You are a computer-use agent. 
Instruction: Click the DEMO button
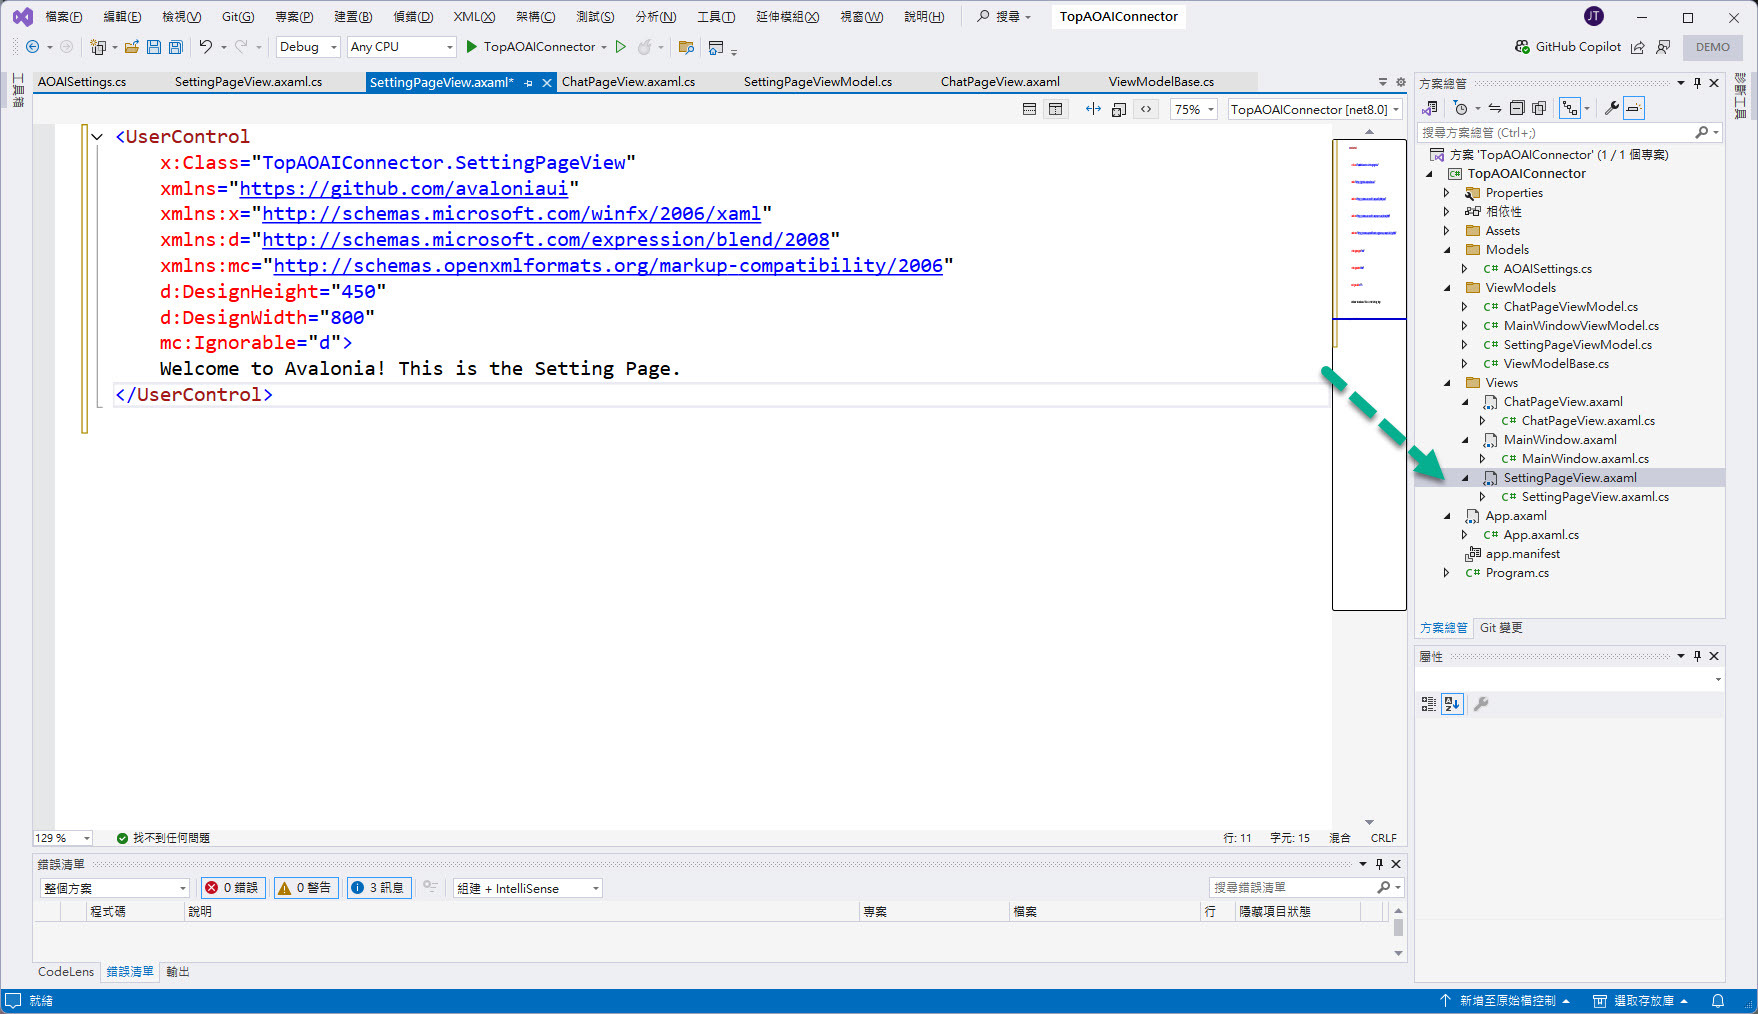1713,47
